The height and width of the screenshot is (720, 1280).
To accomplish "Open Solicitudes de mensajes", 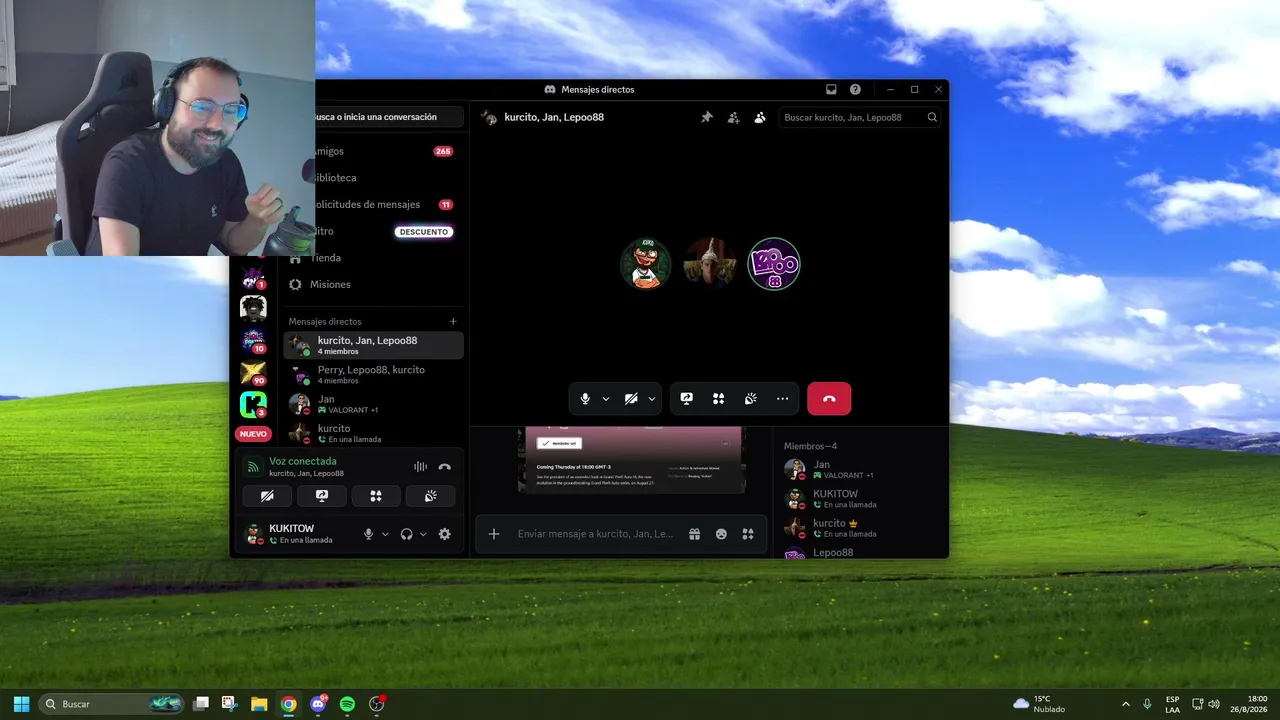I will pos(374,204).
